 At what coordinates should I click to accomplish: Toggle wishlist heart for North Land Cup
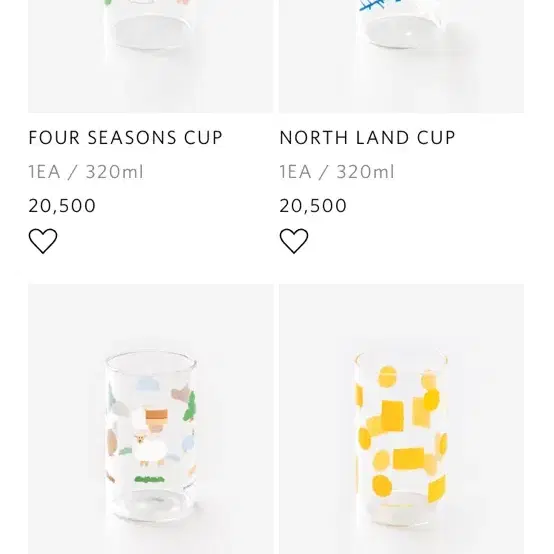(x=294, y=241)
